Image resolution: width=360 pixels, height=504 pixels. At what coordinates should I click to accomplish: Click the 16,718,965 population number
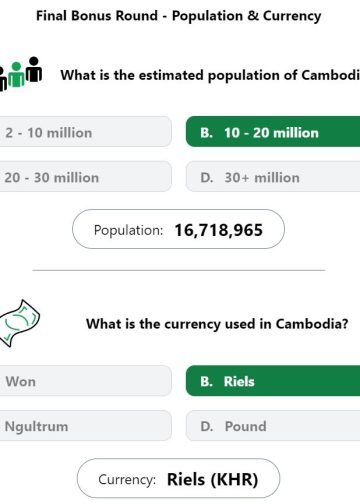[219, 230]
